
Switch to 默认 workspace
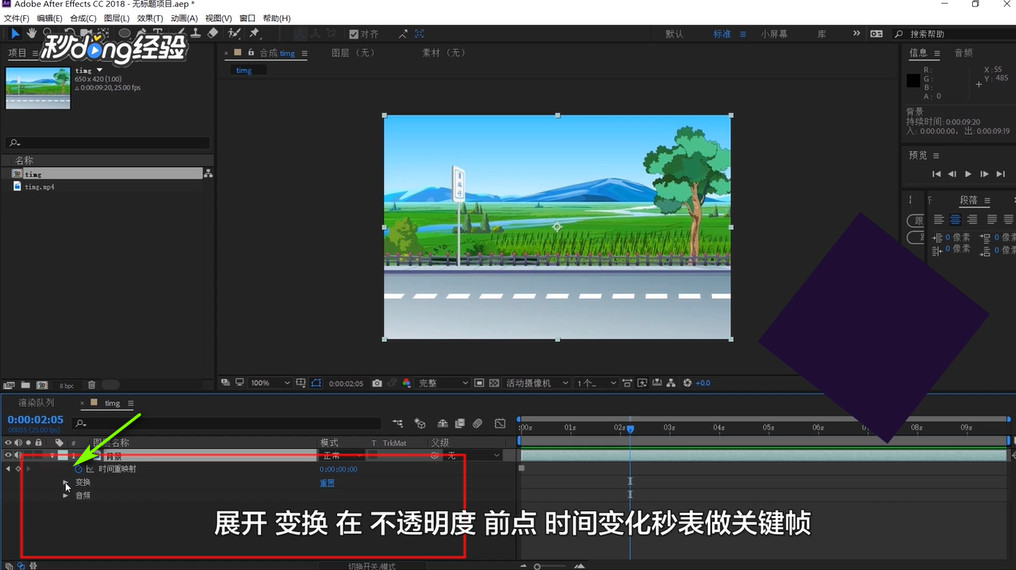coord(674,34)
